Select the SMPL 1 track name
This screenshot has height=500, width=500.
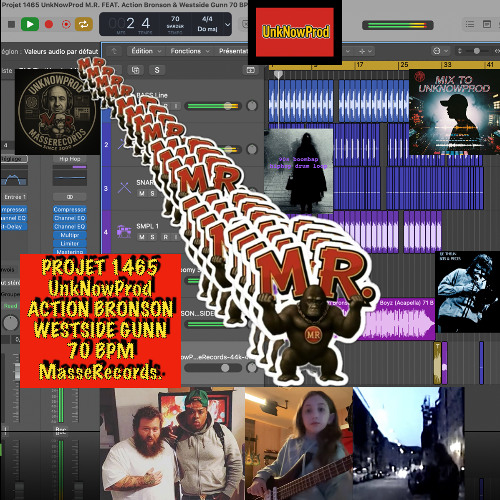147,226
